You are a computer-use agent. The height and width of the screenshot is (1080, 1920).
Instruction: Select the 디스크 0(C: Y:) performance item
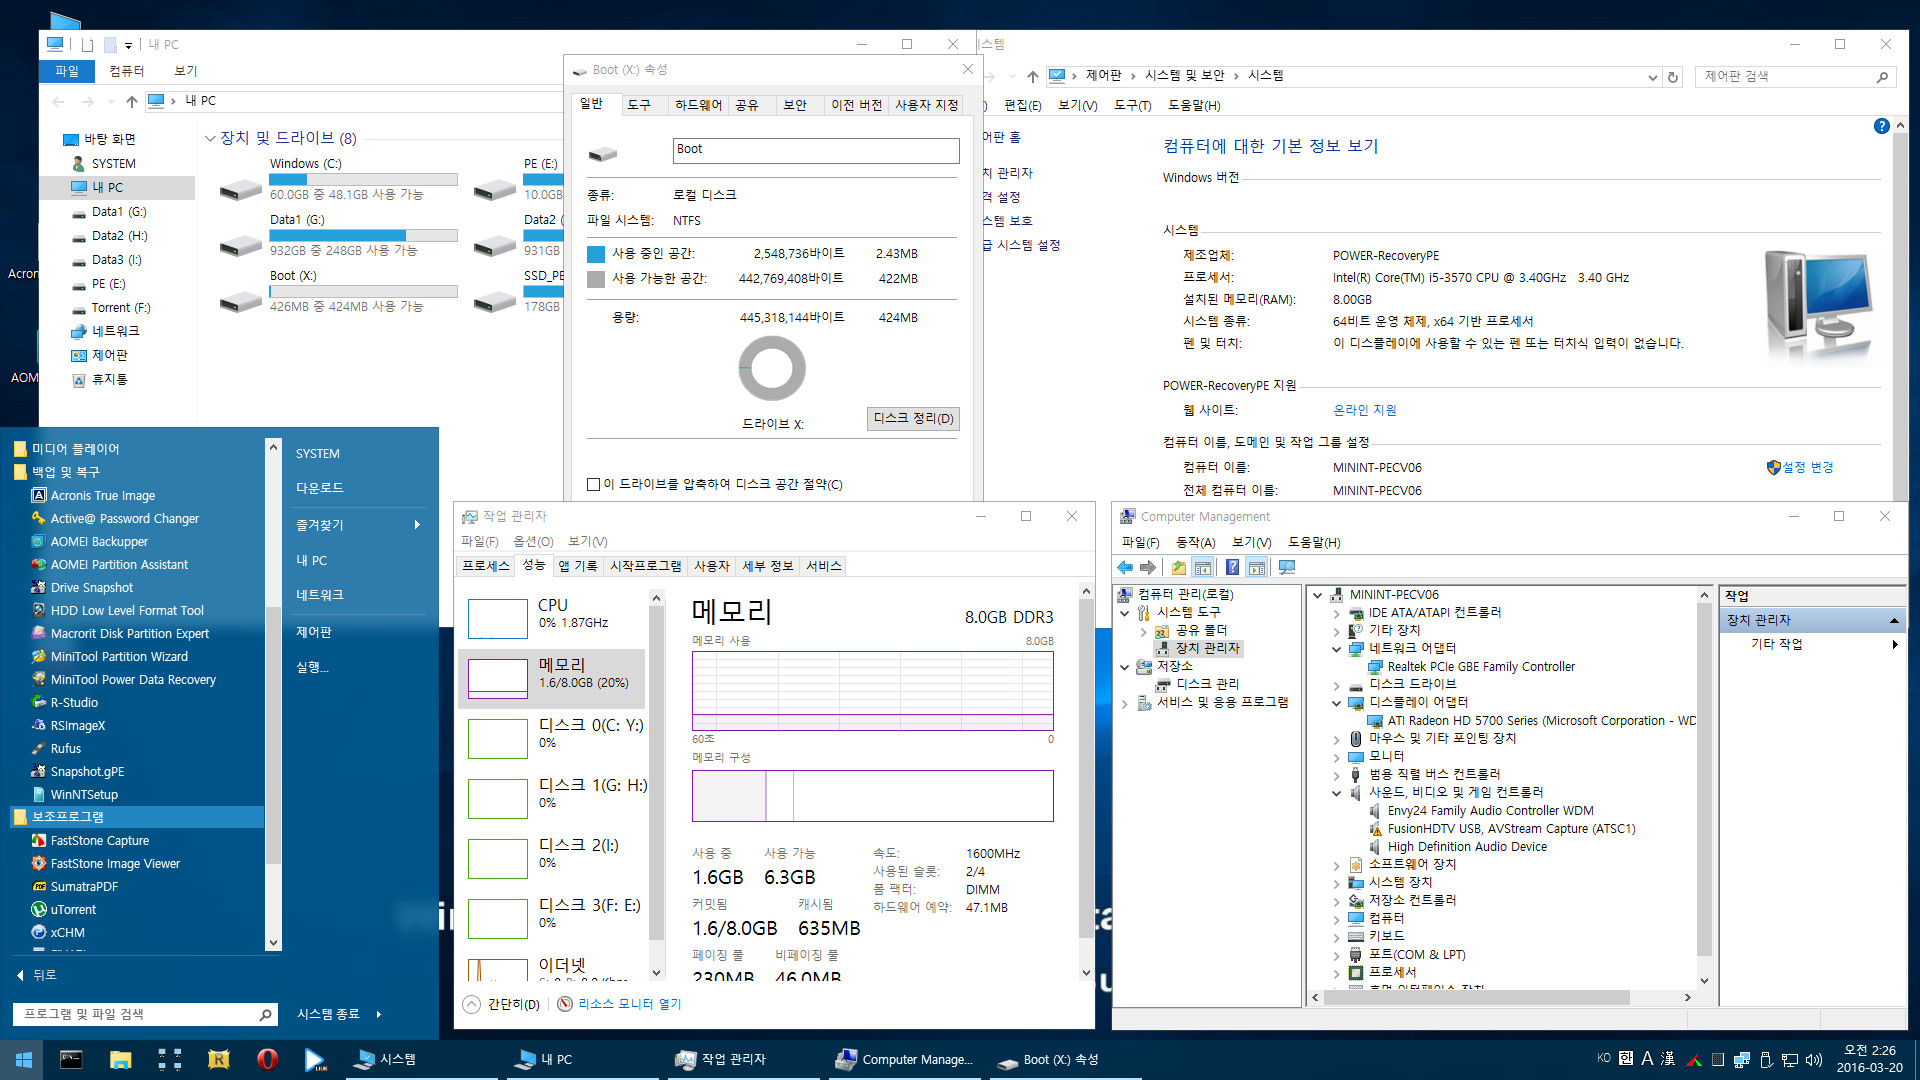tap(553, 738)
